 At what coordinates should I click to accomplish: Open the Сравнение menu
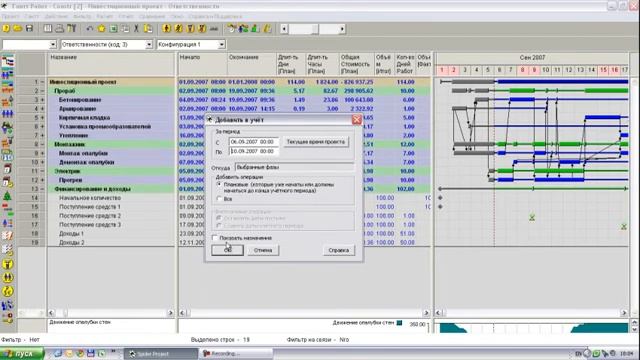(x=152, y=16)
